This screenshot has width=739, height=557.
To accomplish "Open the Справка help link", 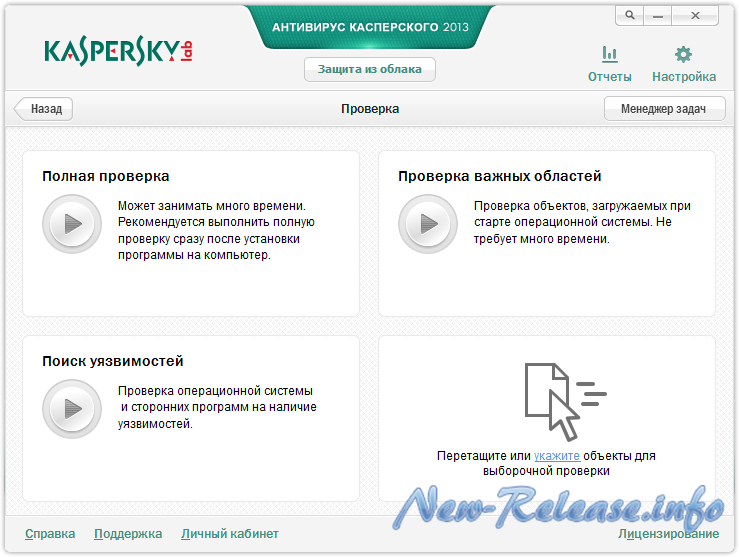I will 50,533.
